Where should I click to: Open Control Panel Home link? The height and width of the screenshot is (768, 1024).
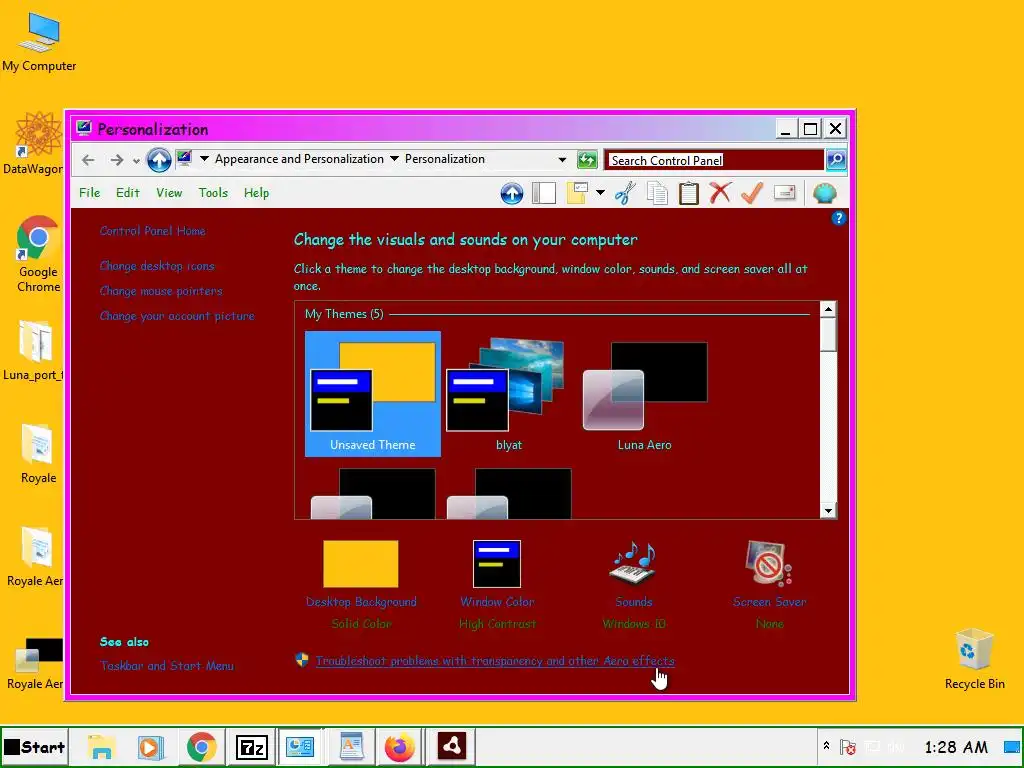(153, 231)
